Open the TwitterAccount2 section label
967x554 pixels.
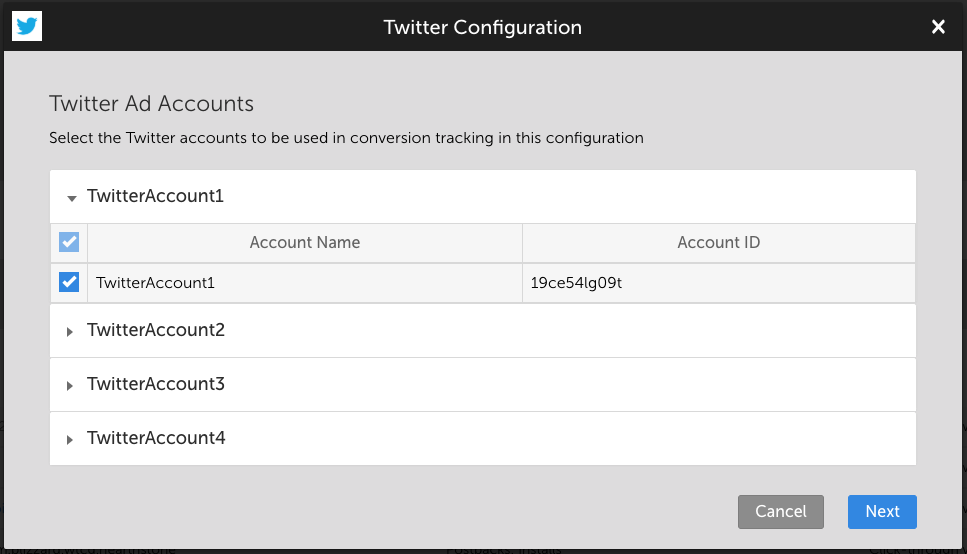pos(155,331)
